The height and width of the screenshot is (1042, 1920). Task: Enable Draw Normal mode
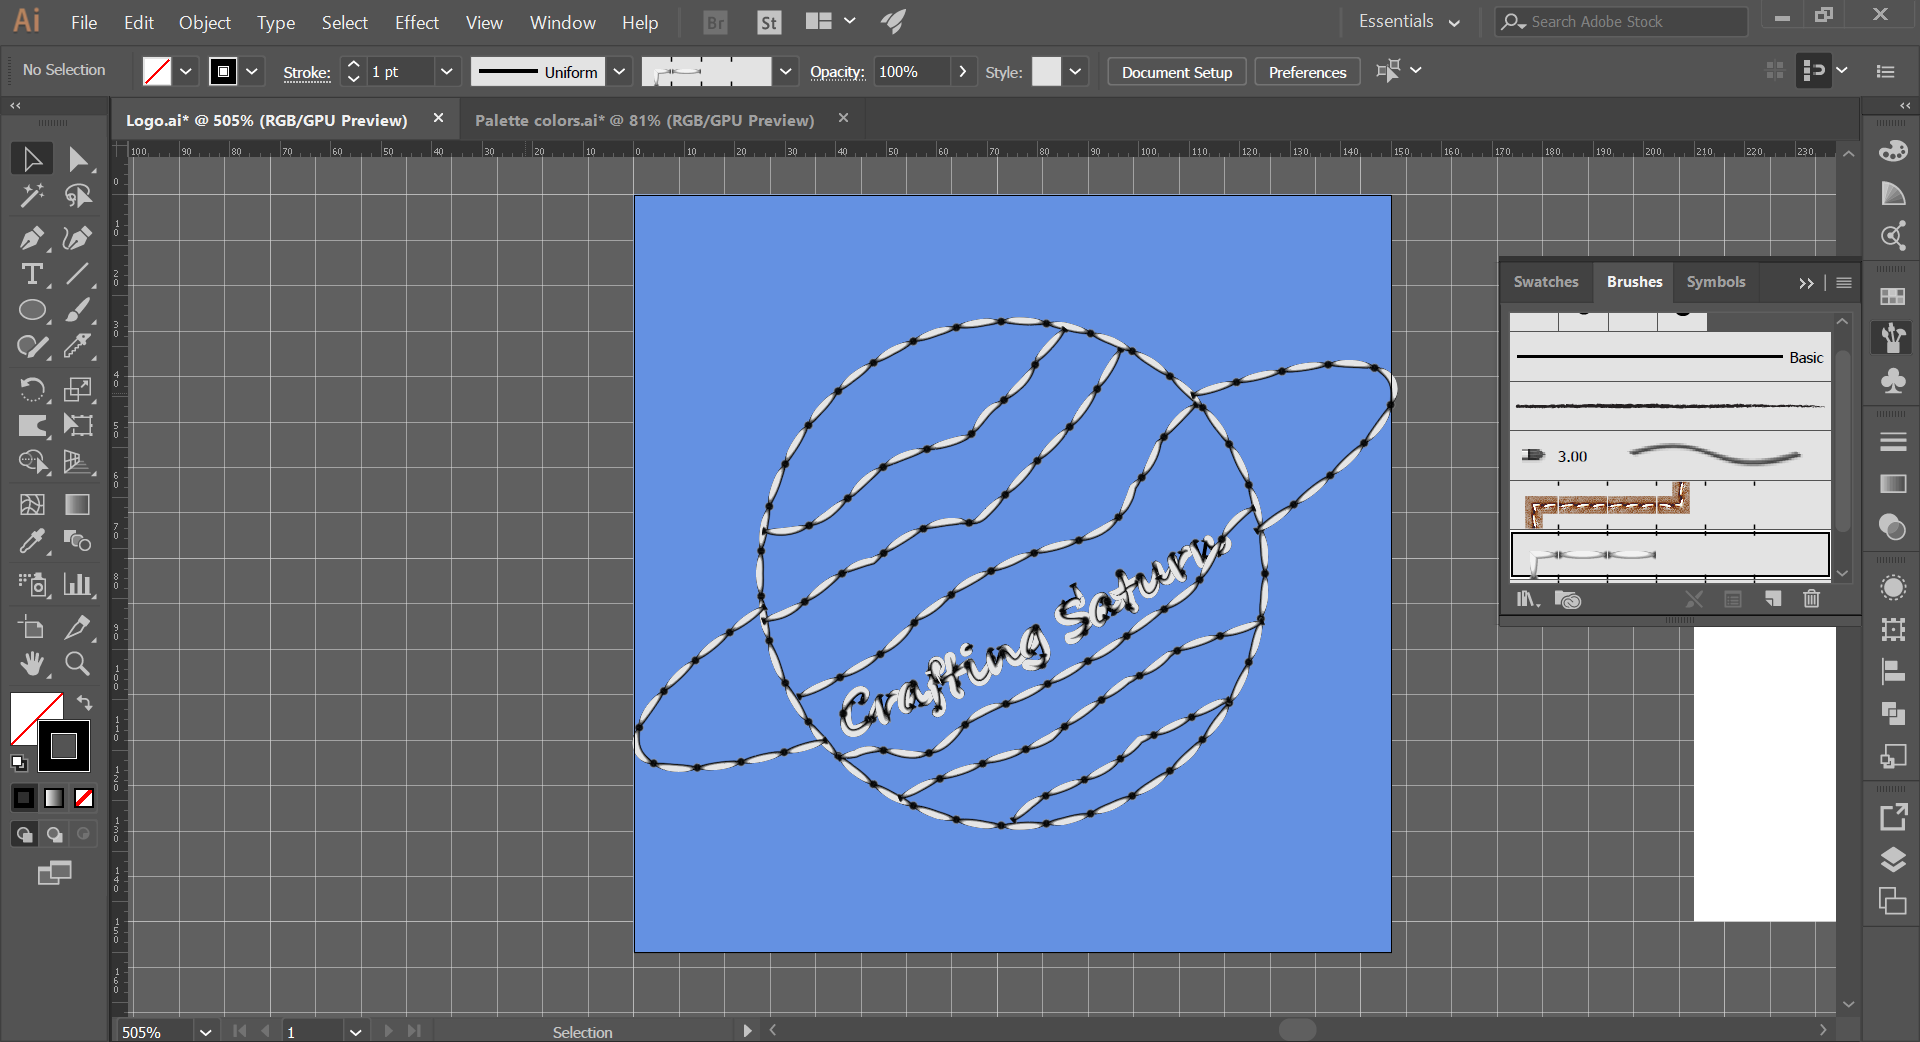(24, 834)
